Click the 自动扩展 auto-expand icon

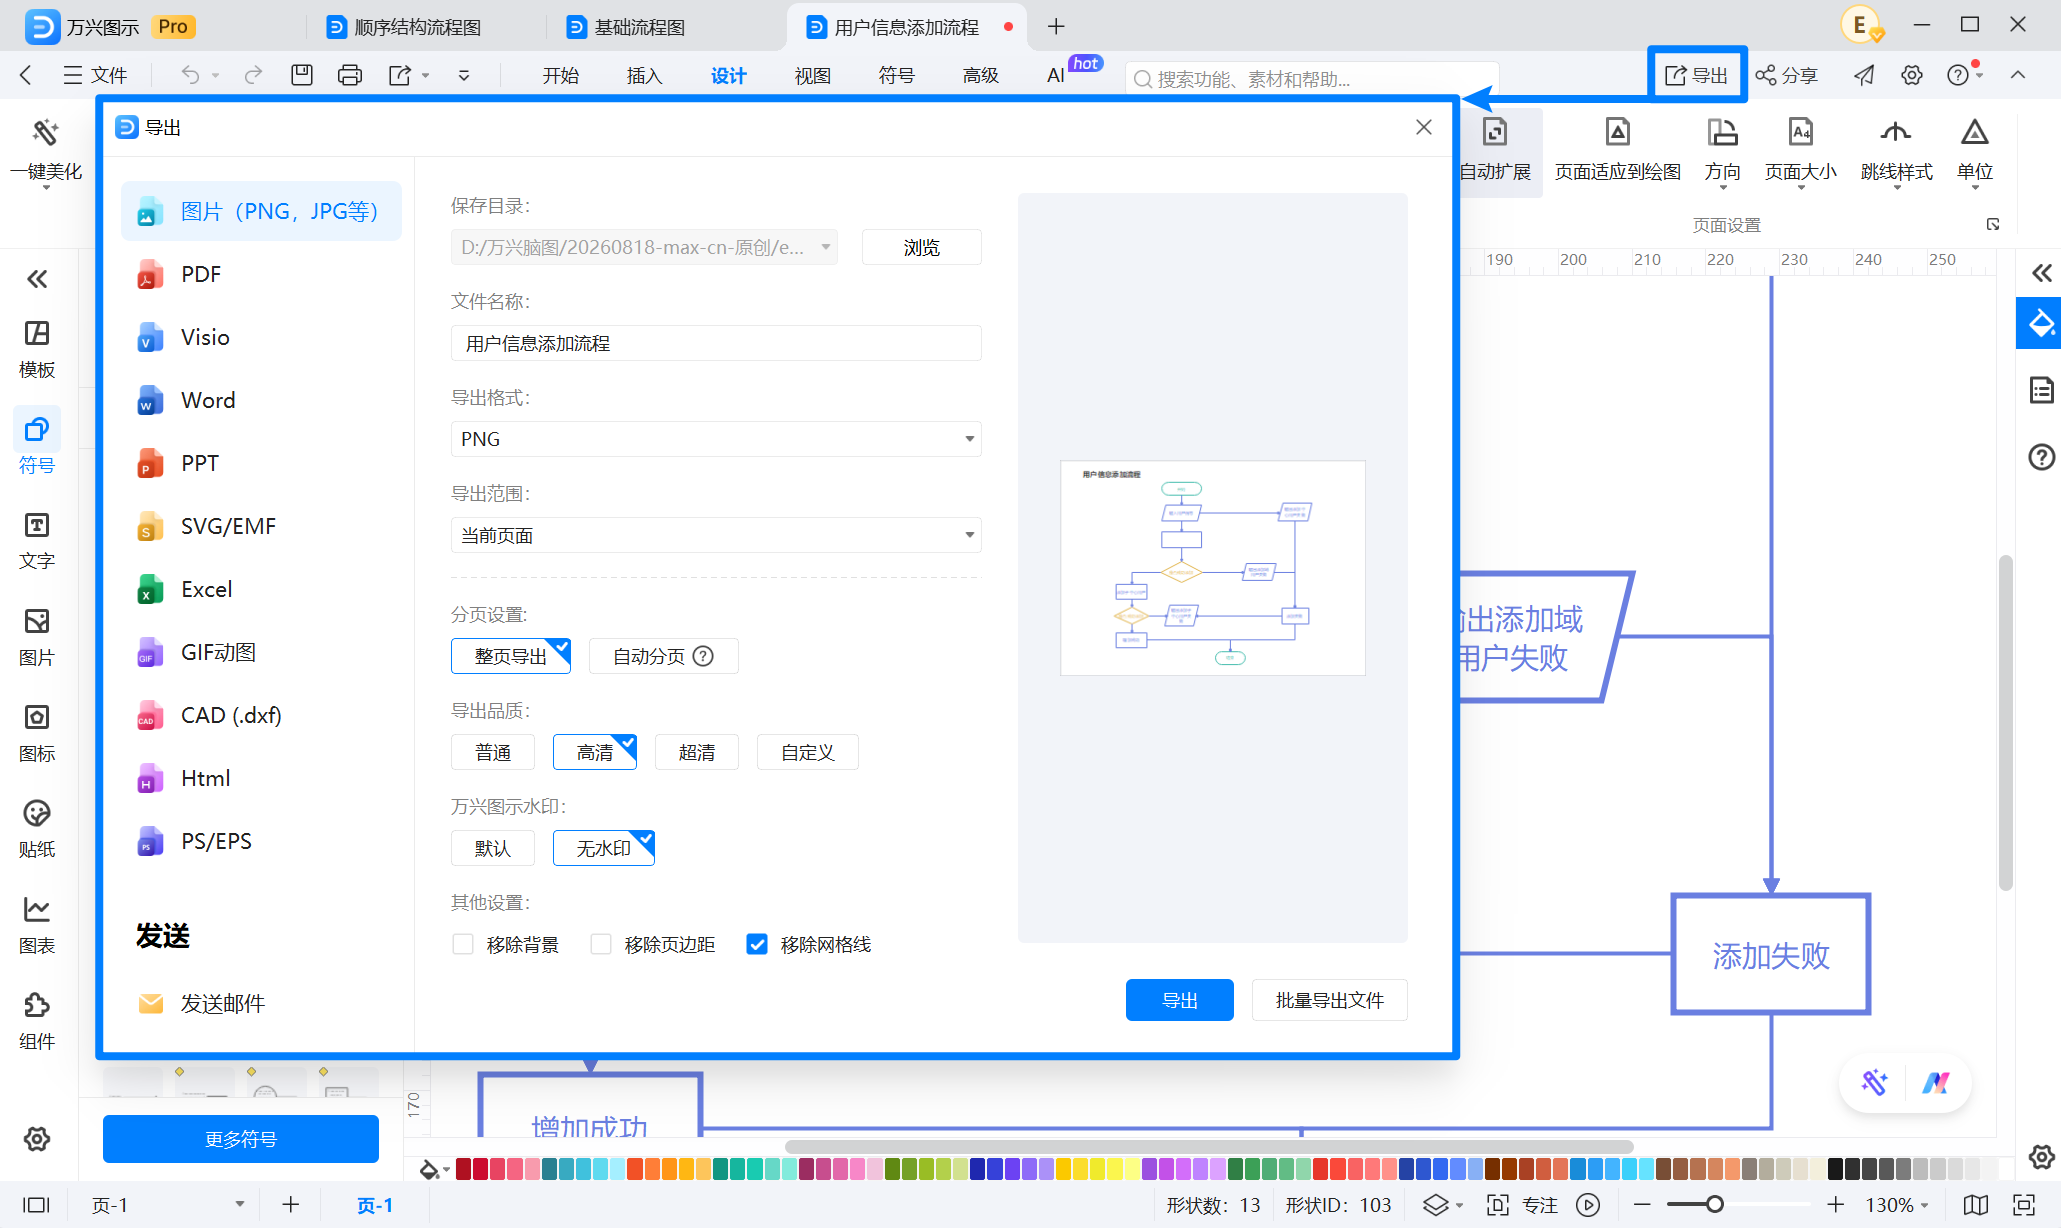coord(1495,132)
